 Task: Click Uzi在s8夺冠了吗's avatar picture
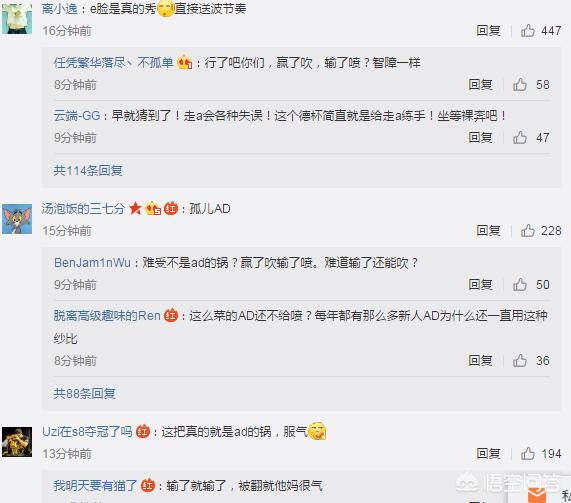tap(17, 442)
